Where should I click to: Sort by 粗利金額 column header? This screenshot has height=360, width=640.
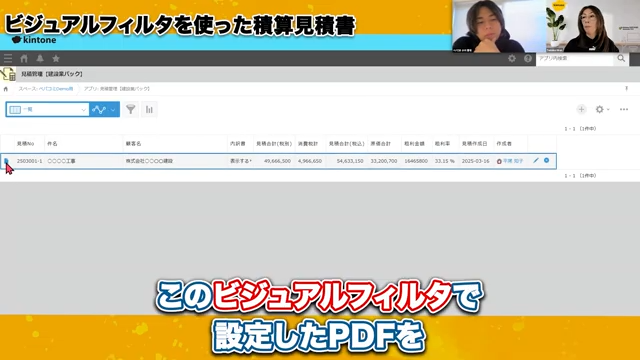[414, 144]
